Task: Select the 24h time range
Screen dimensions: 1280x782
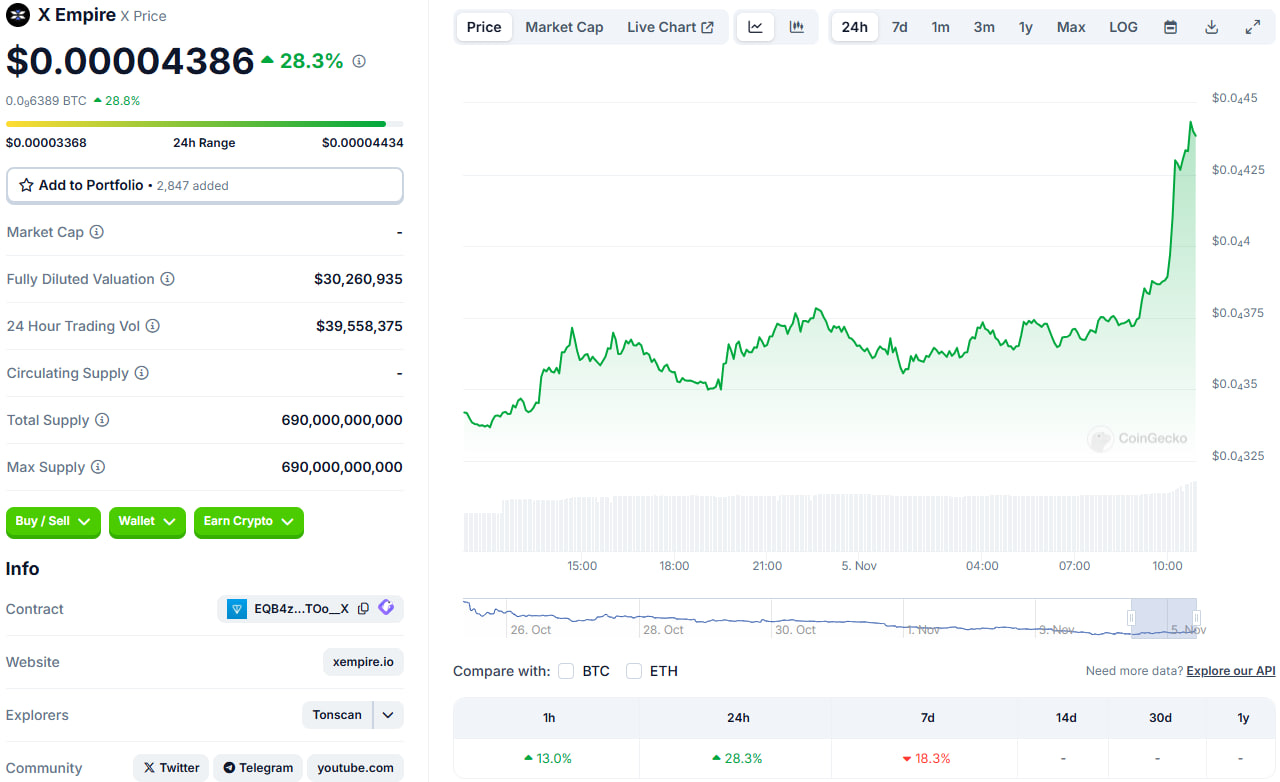Action: pos(855,27)
